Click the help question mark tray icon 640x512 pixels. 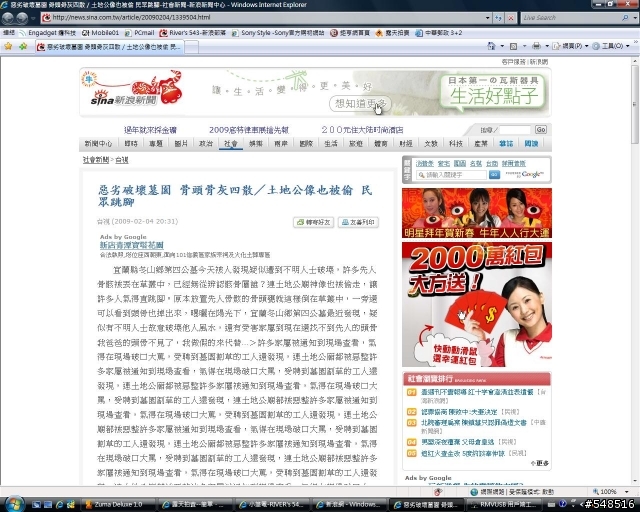[563, 505]
